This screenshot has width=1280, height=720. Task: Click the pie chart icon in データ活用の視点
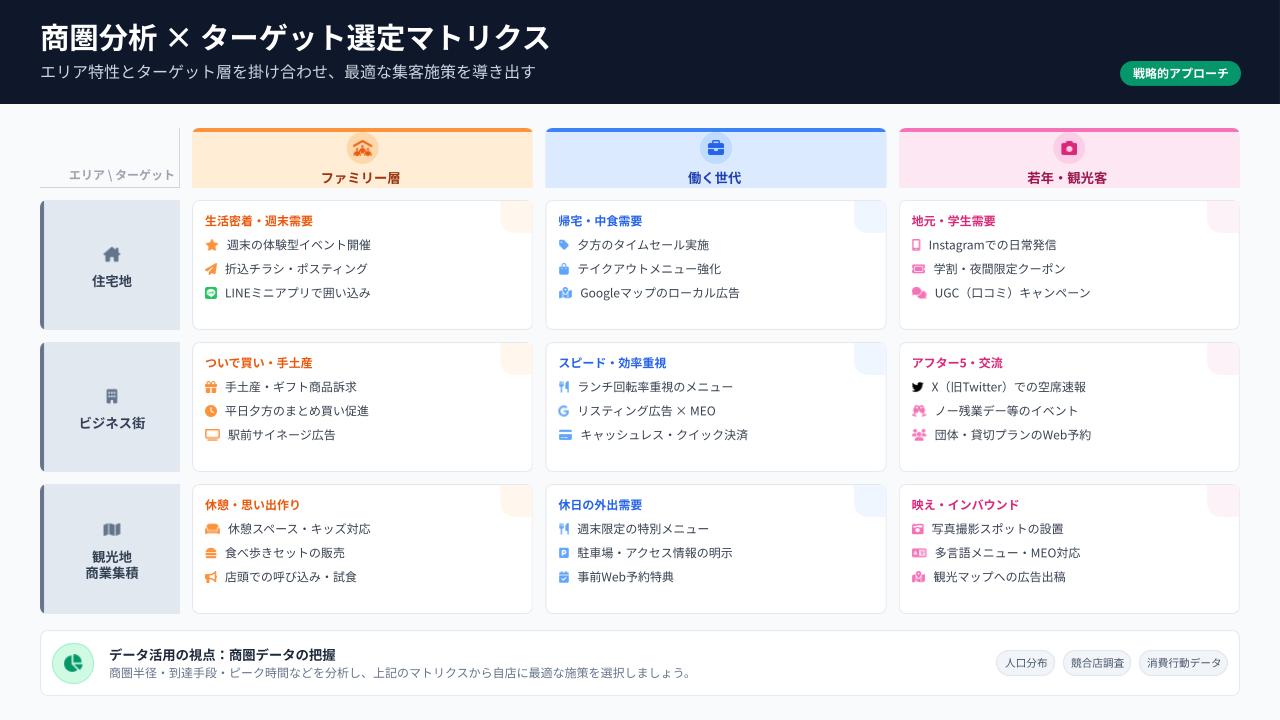pos(73,663)
